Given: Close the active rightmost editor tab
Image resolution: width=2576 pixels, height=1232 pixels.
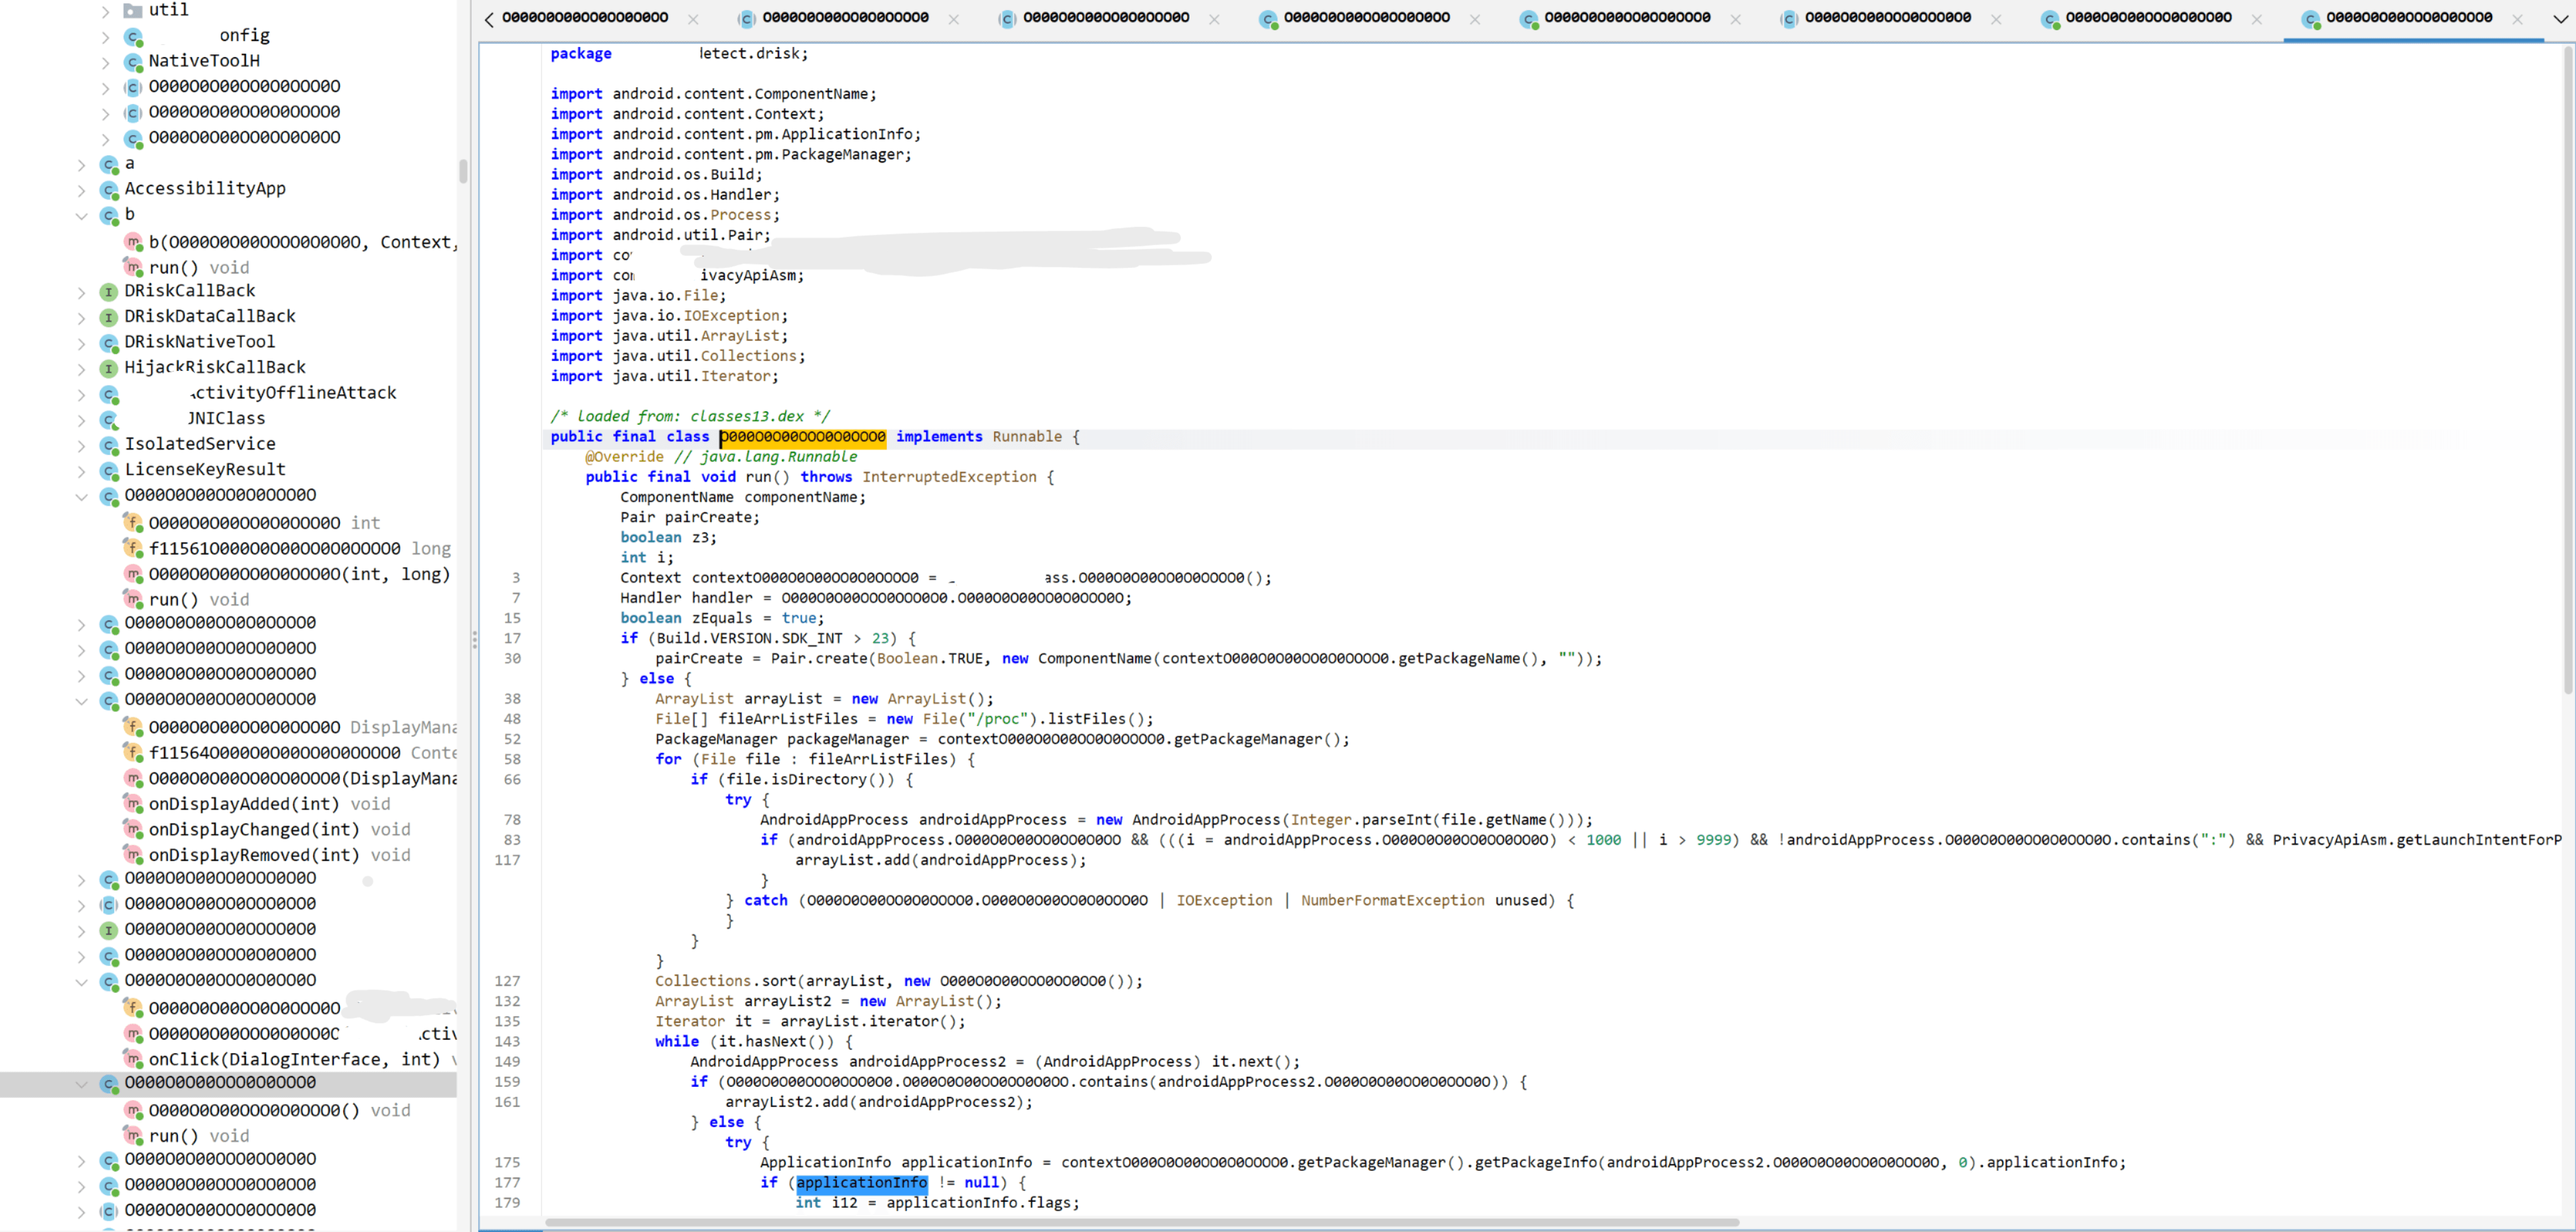Looking at the screenshot, I should [2517, 19].
